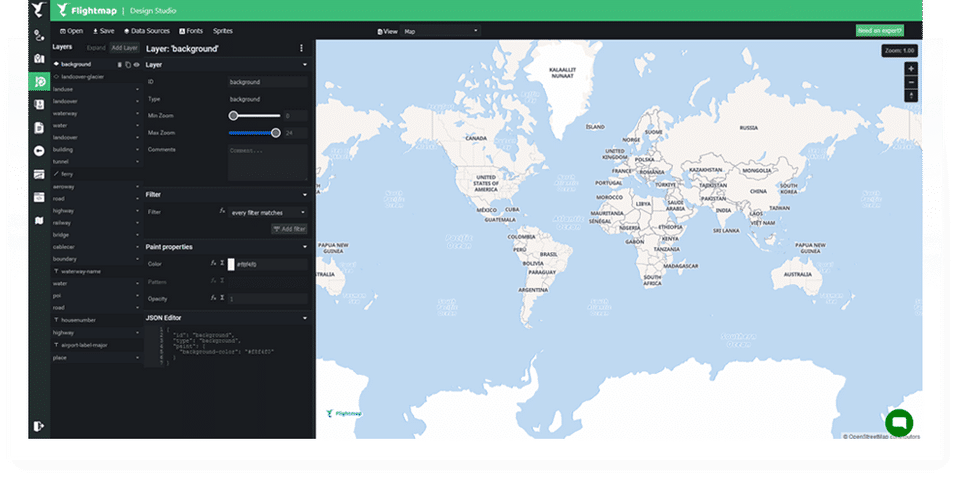
Task: Open Sprites from the toolbar
Action: point(223,31)
